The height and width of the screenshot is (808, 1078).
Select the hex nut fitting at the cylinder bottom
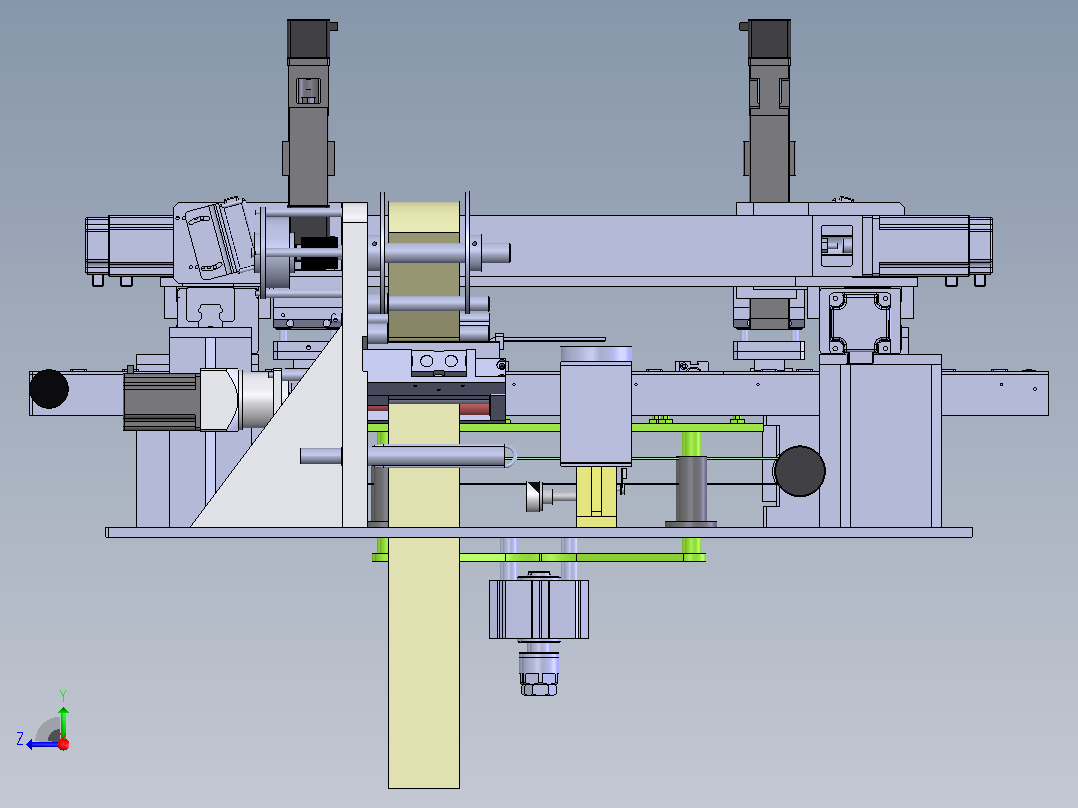(x=539, y=684)
